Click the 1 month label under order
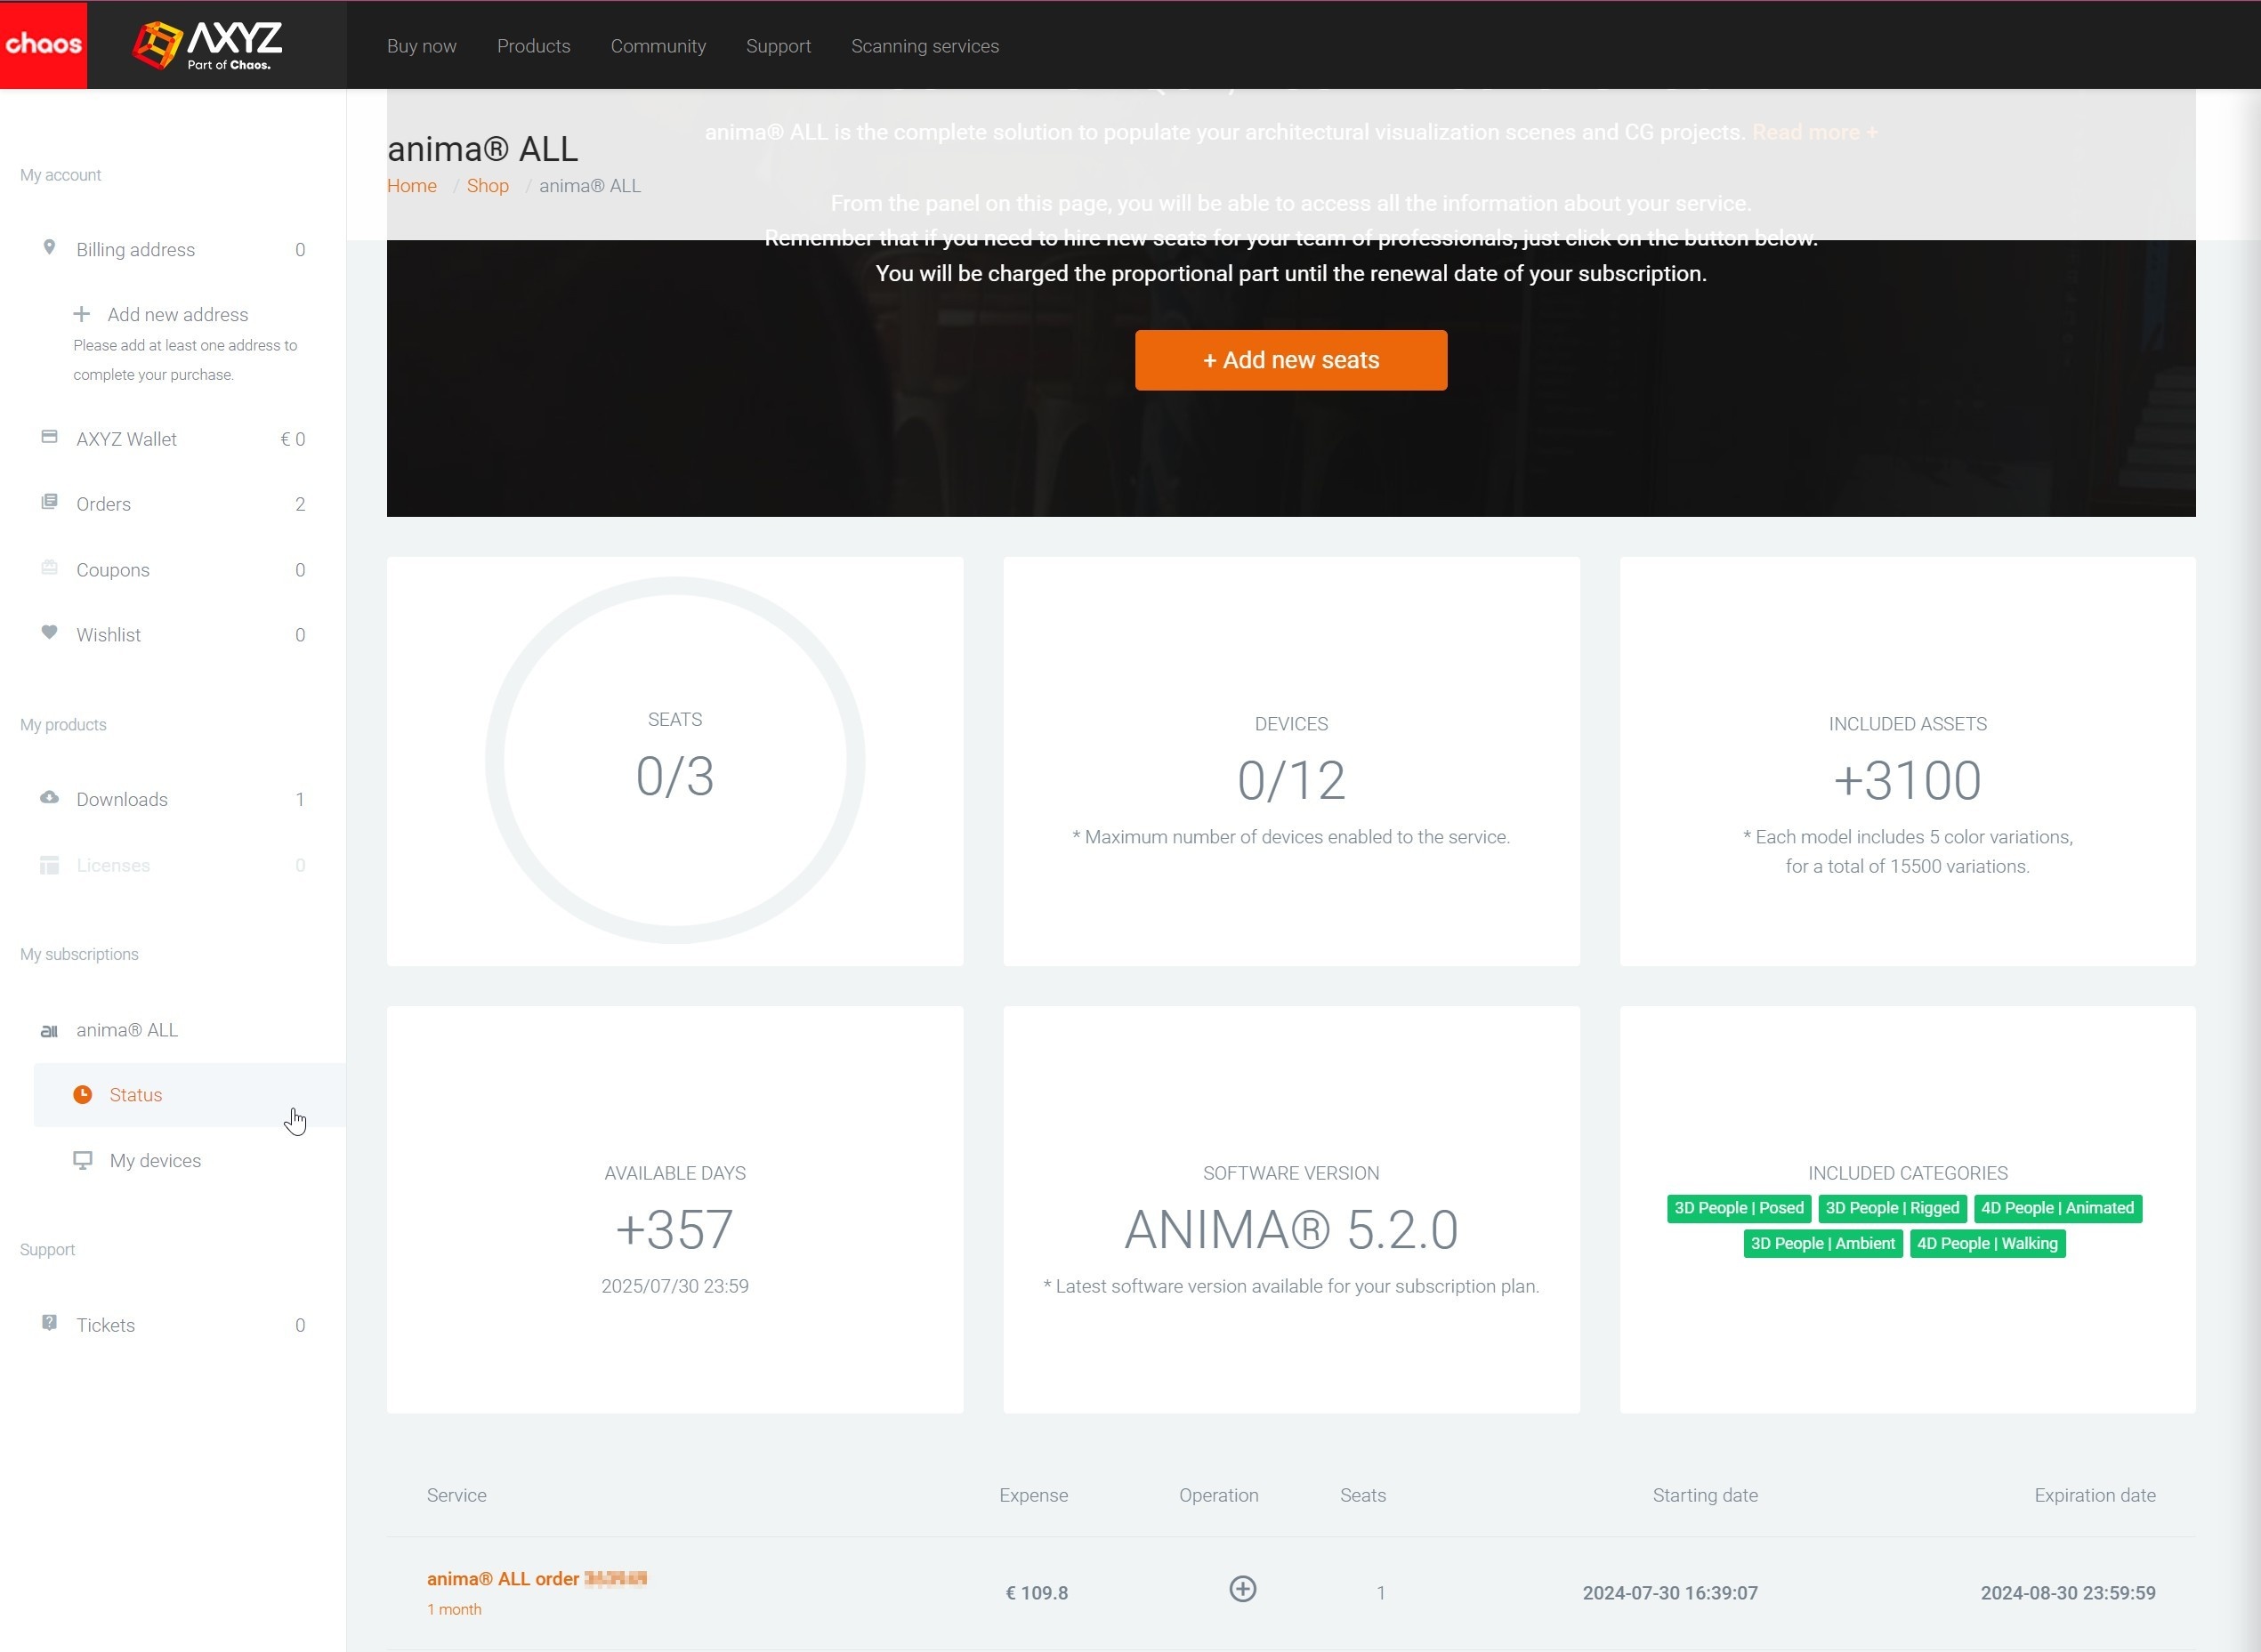The image size is (2261, 1652). [454, 1609]
